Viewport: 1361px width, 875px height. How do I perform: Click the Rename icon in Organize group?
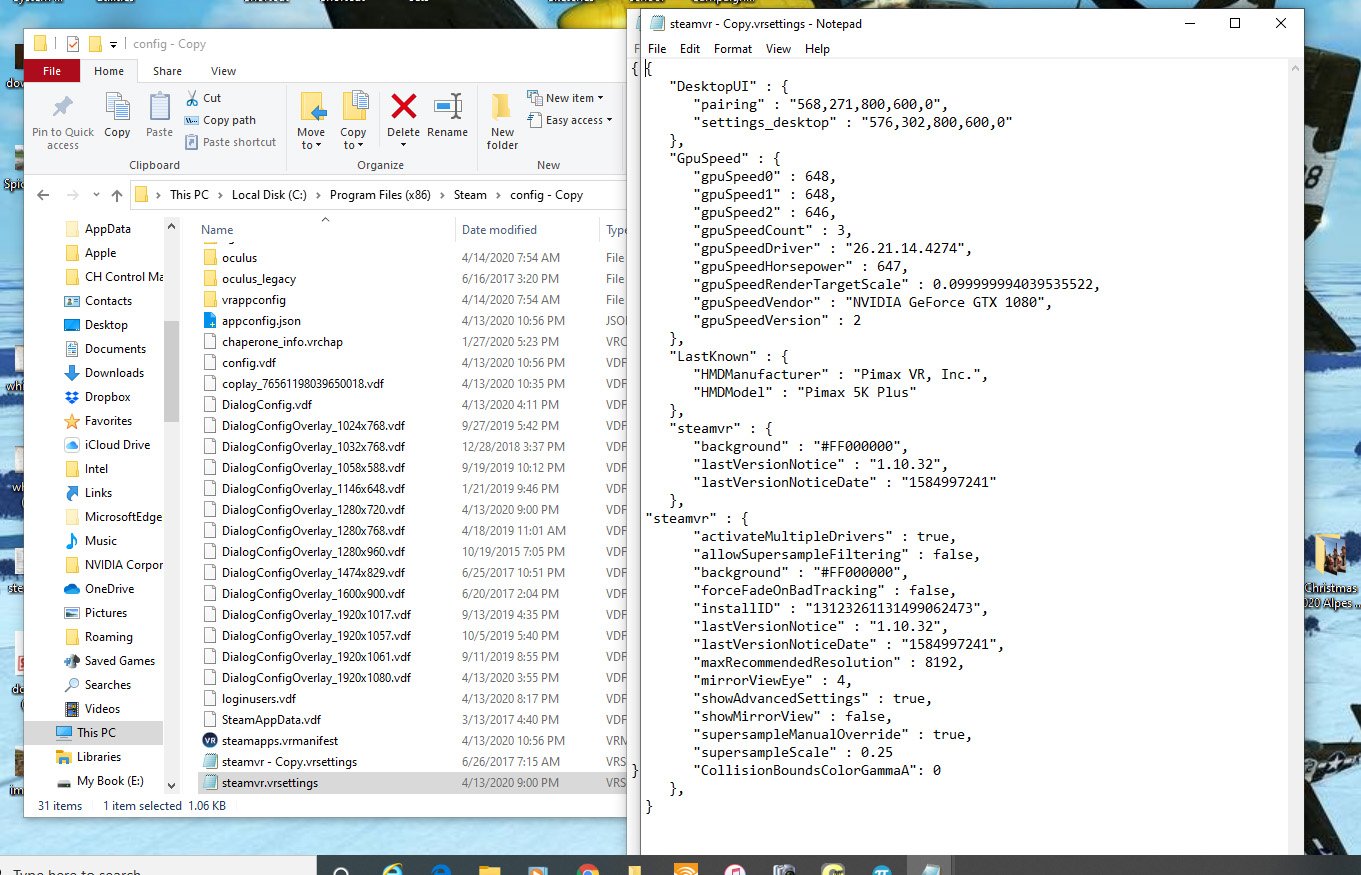click(447, 106)
